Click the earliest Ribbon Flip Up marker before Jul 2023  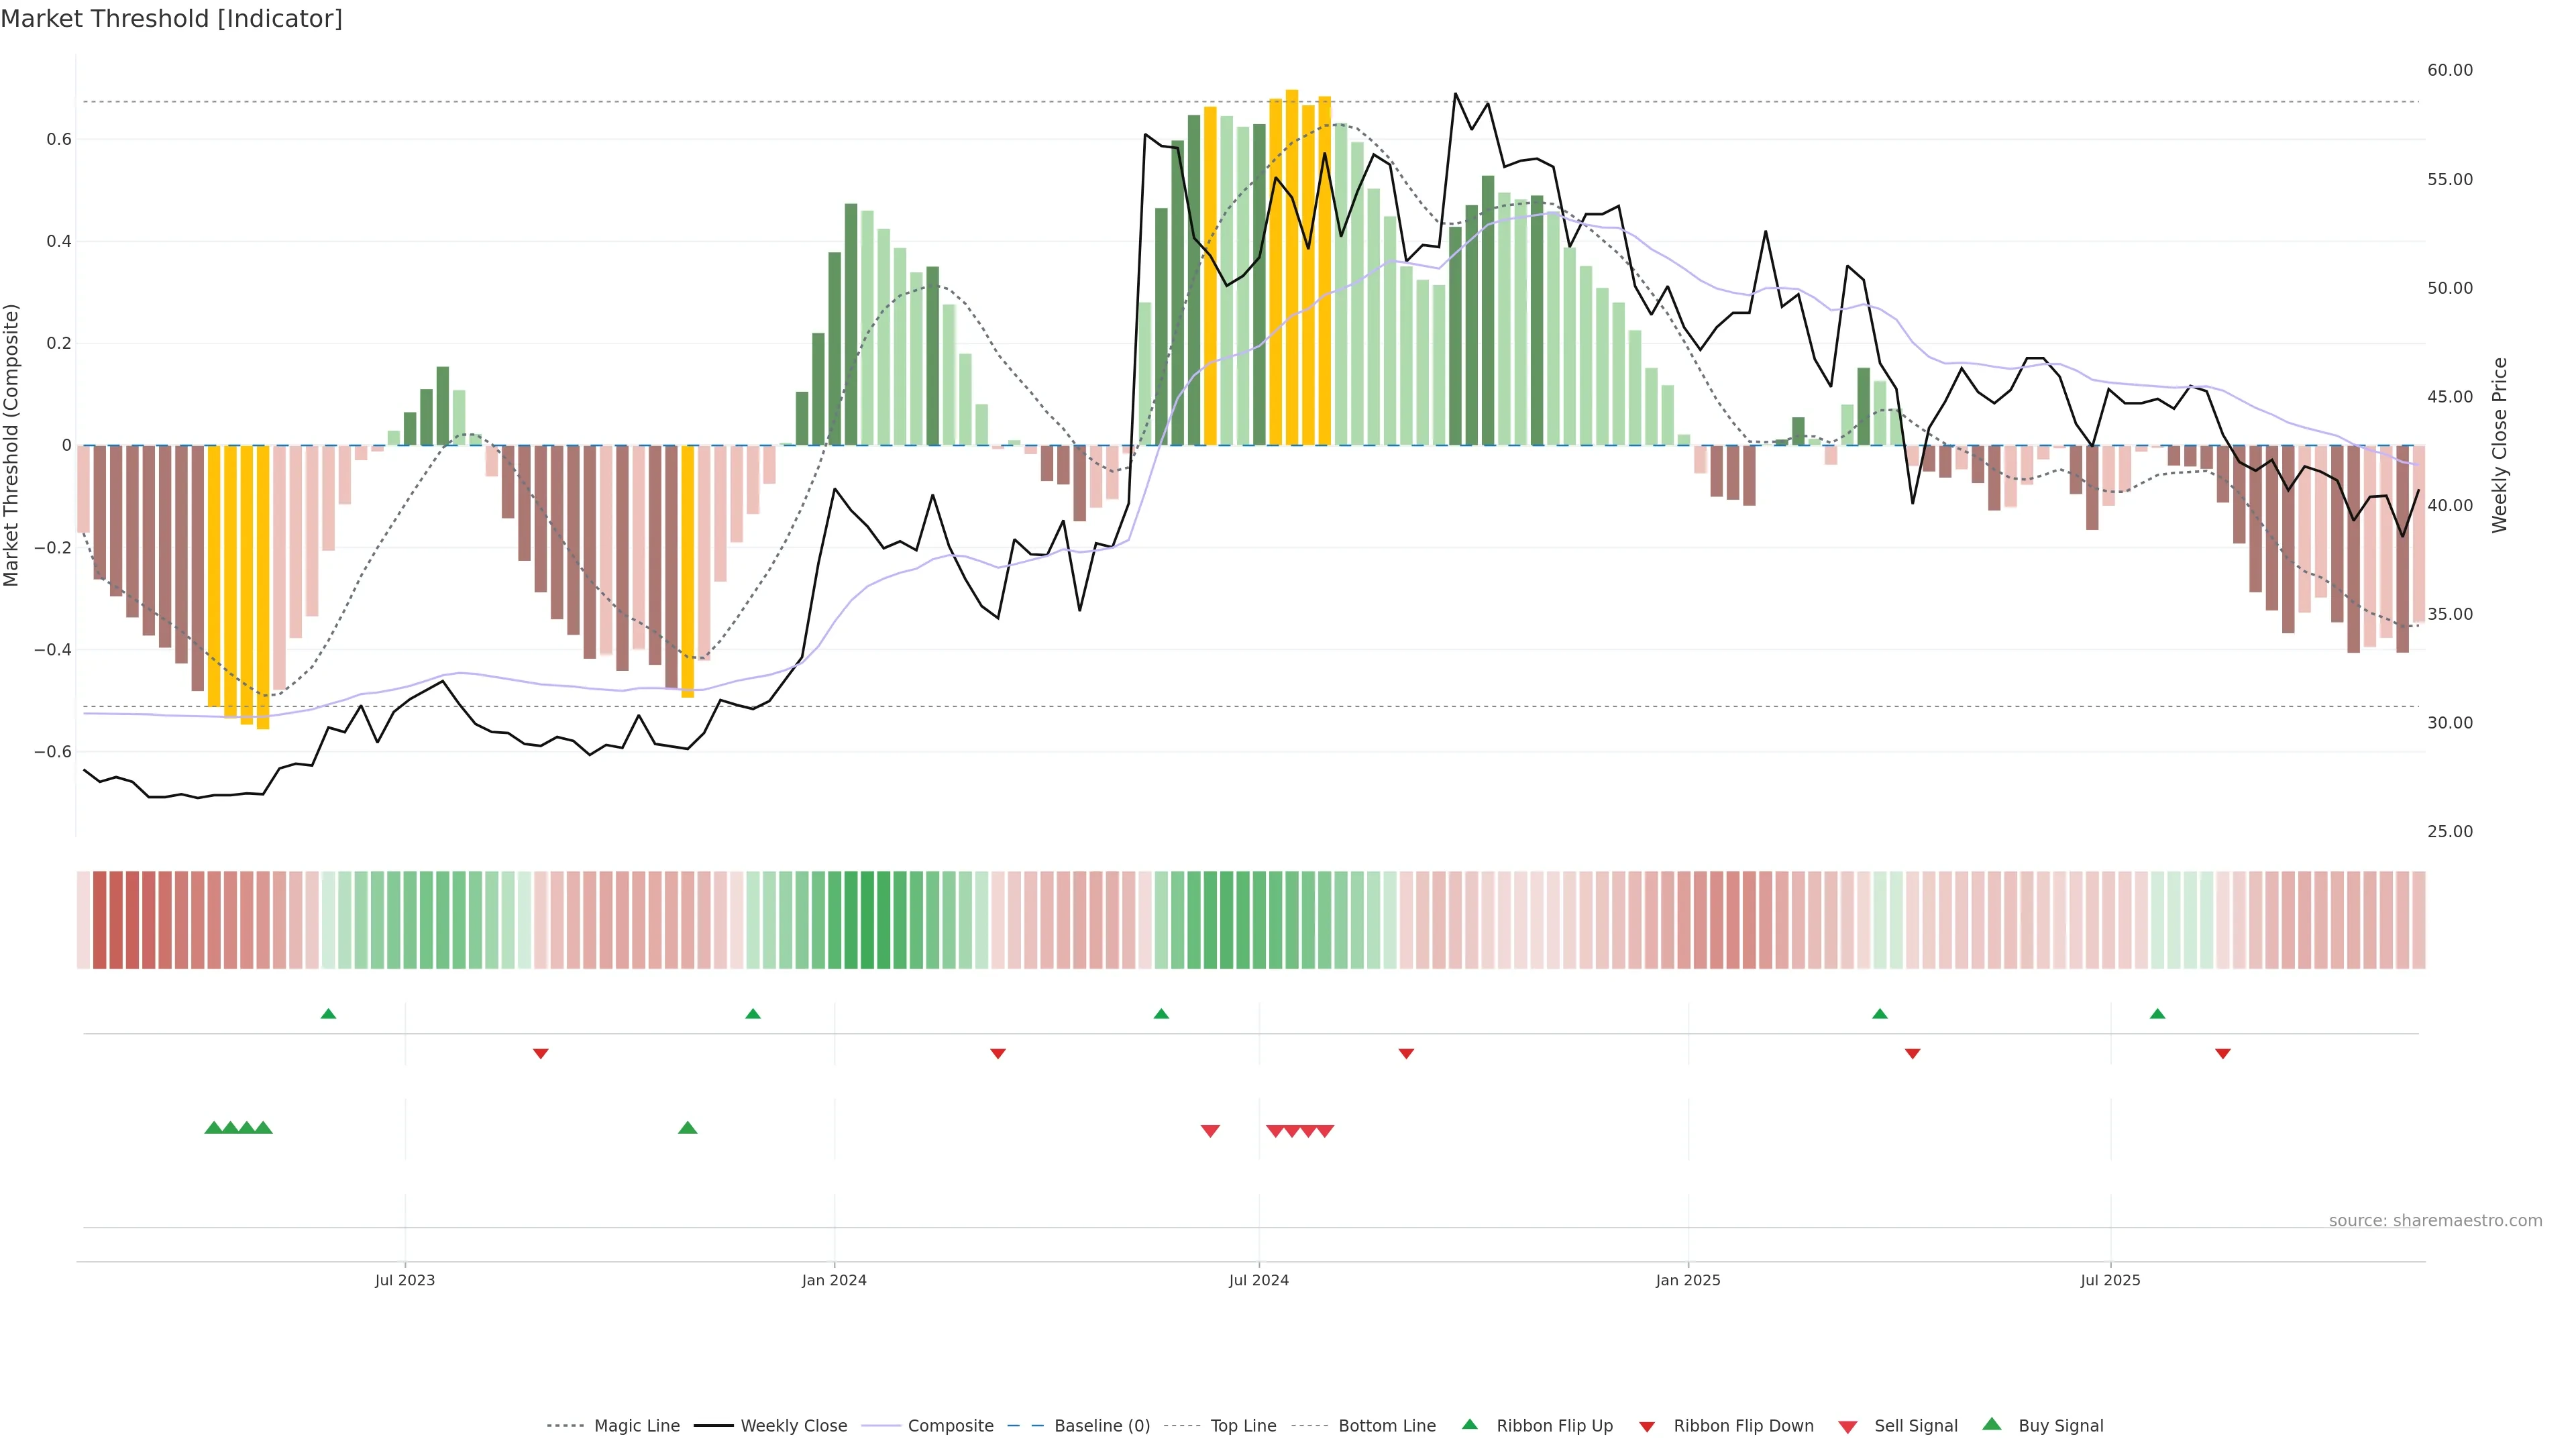[x=328, y=1014]
